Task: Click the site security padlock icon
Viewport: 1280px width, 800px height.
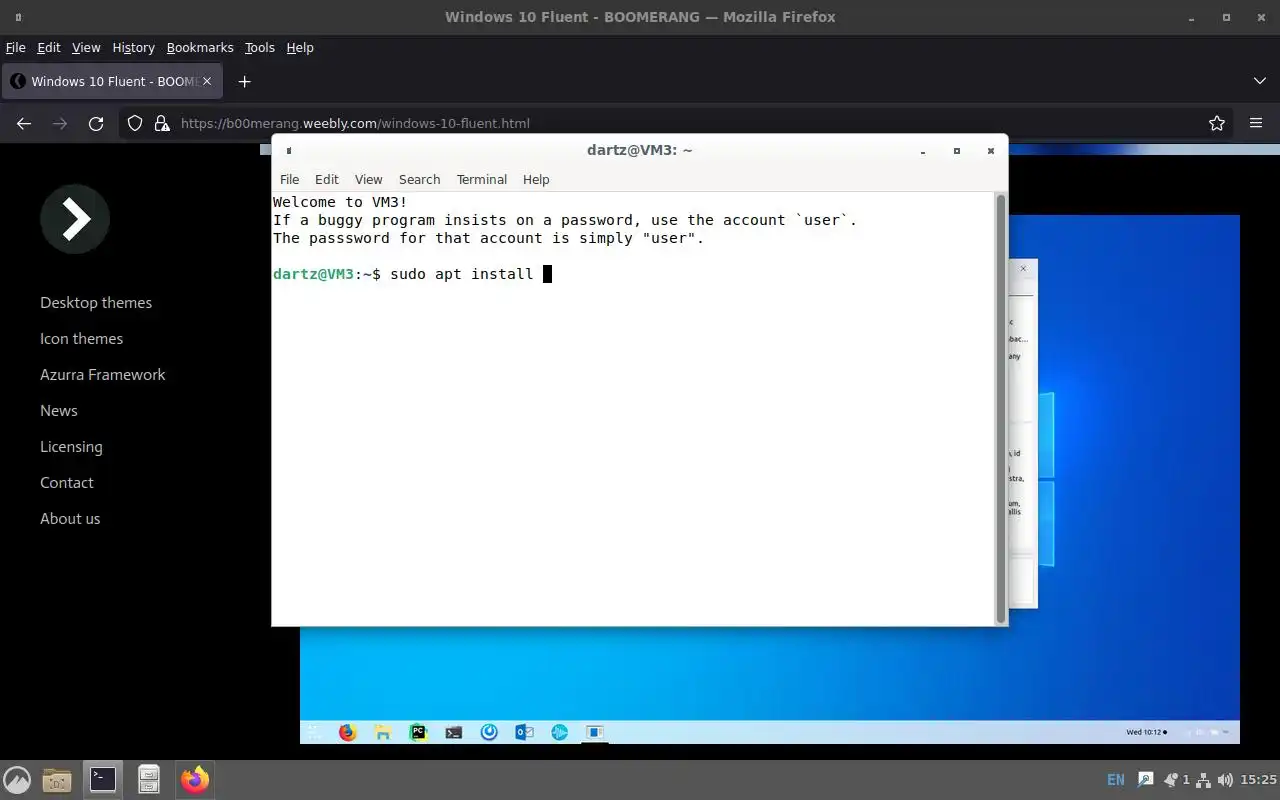Action: point(161,123)
